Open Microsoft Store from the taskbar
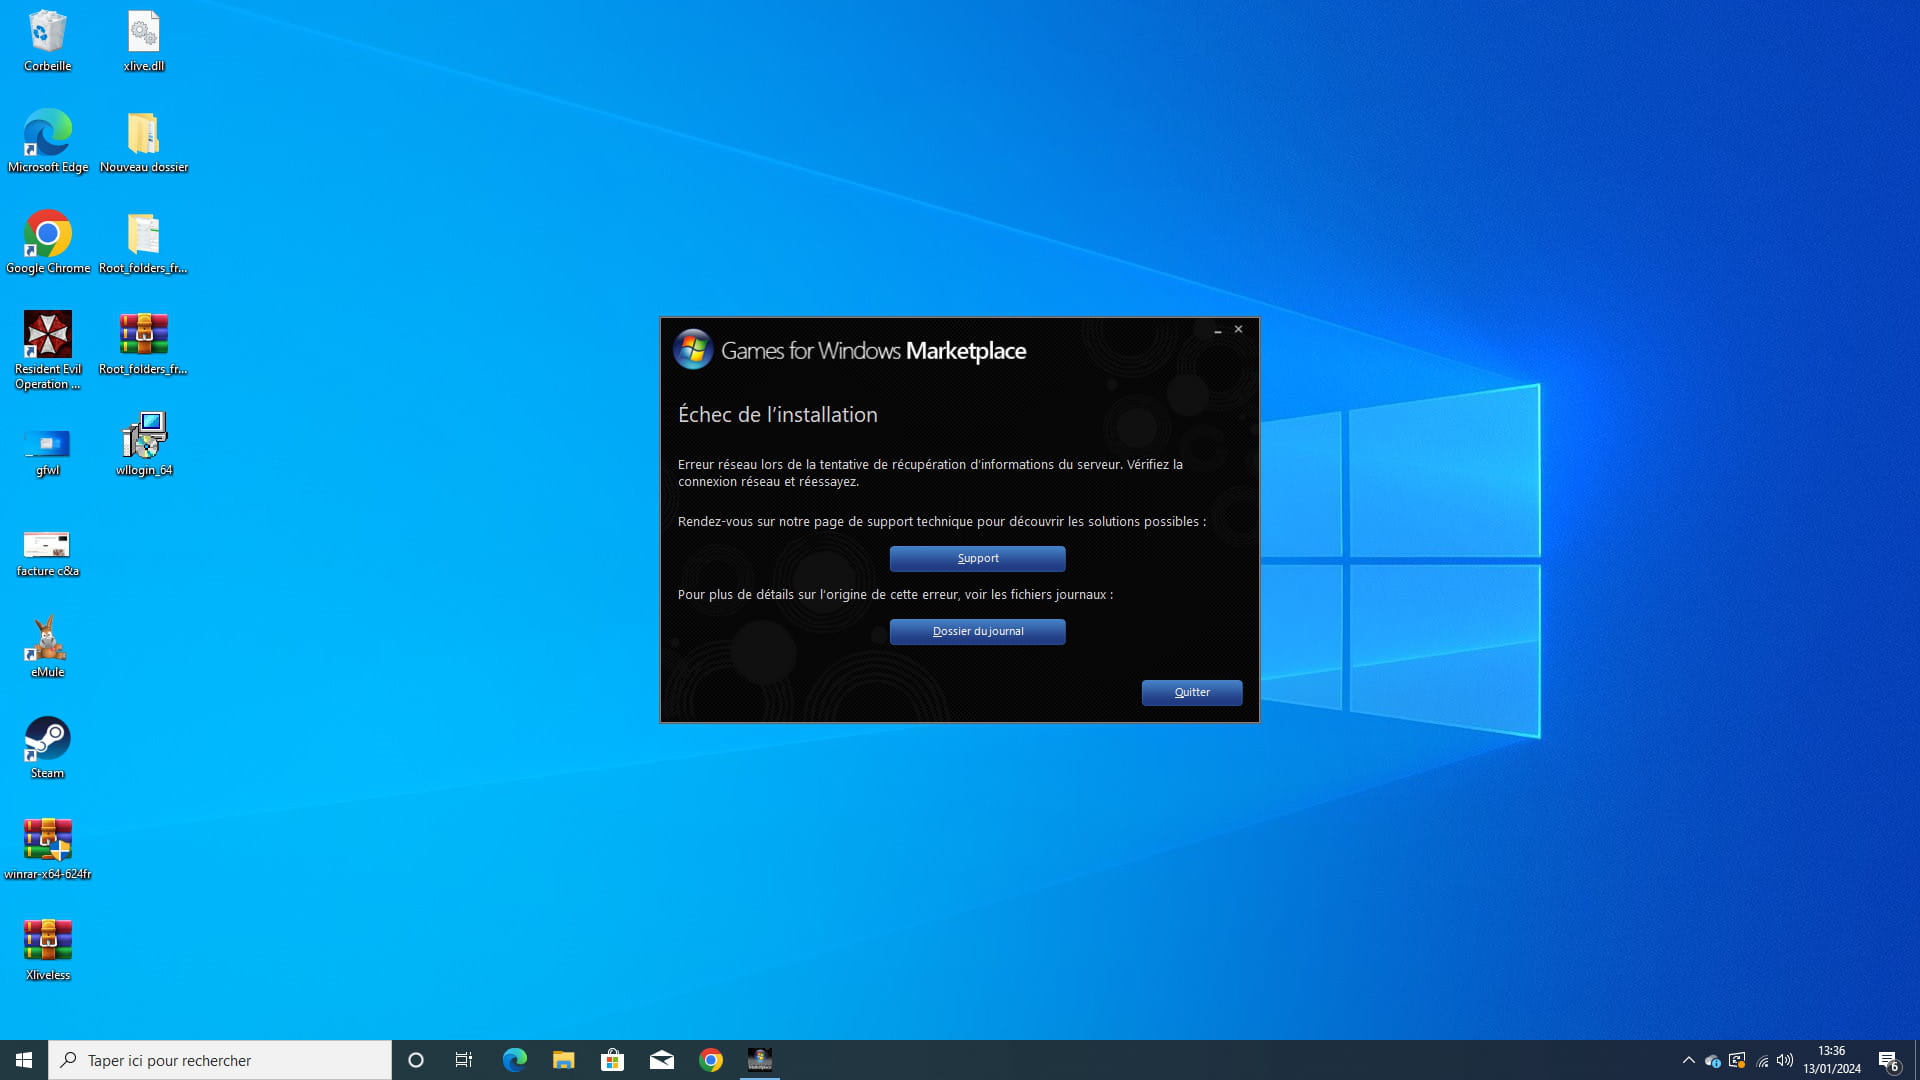The height and width of the screenshot is (1080, 1920). (612, 1060)
